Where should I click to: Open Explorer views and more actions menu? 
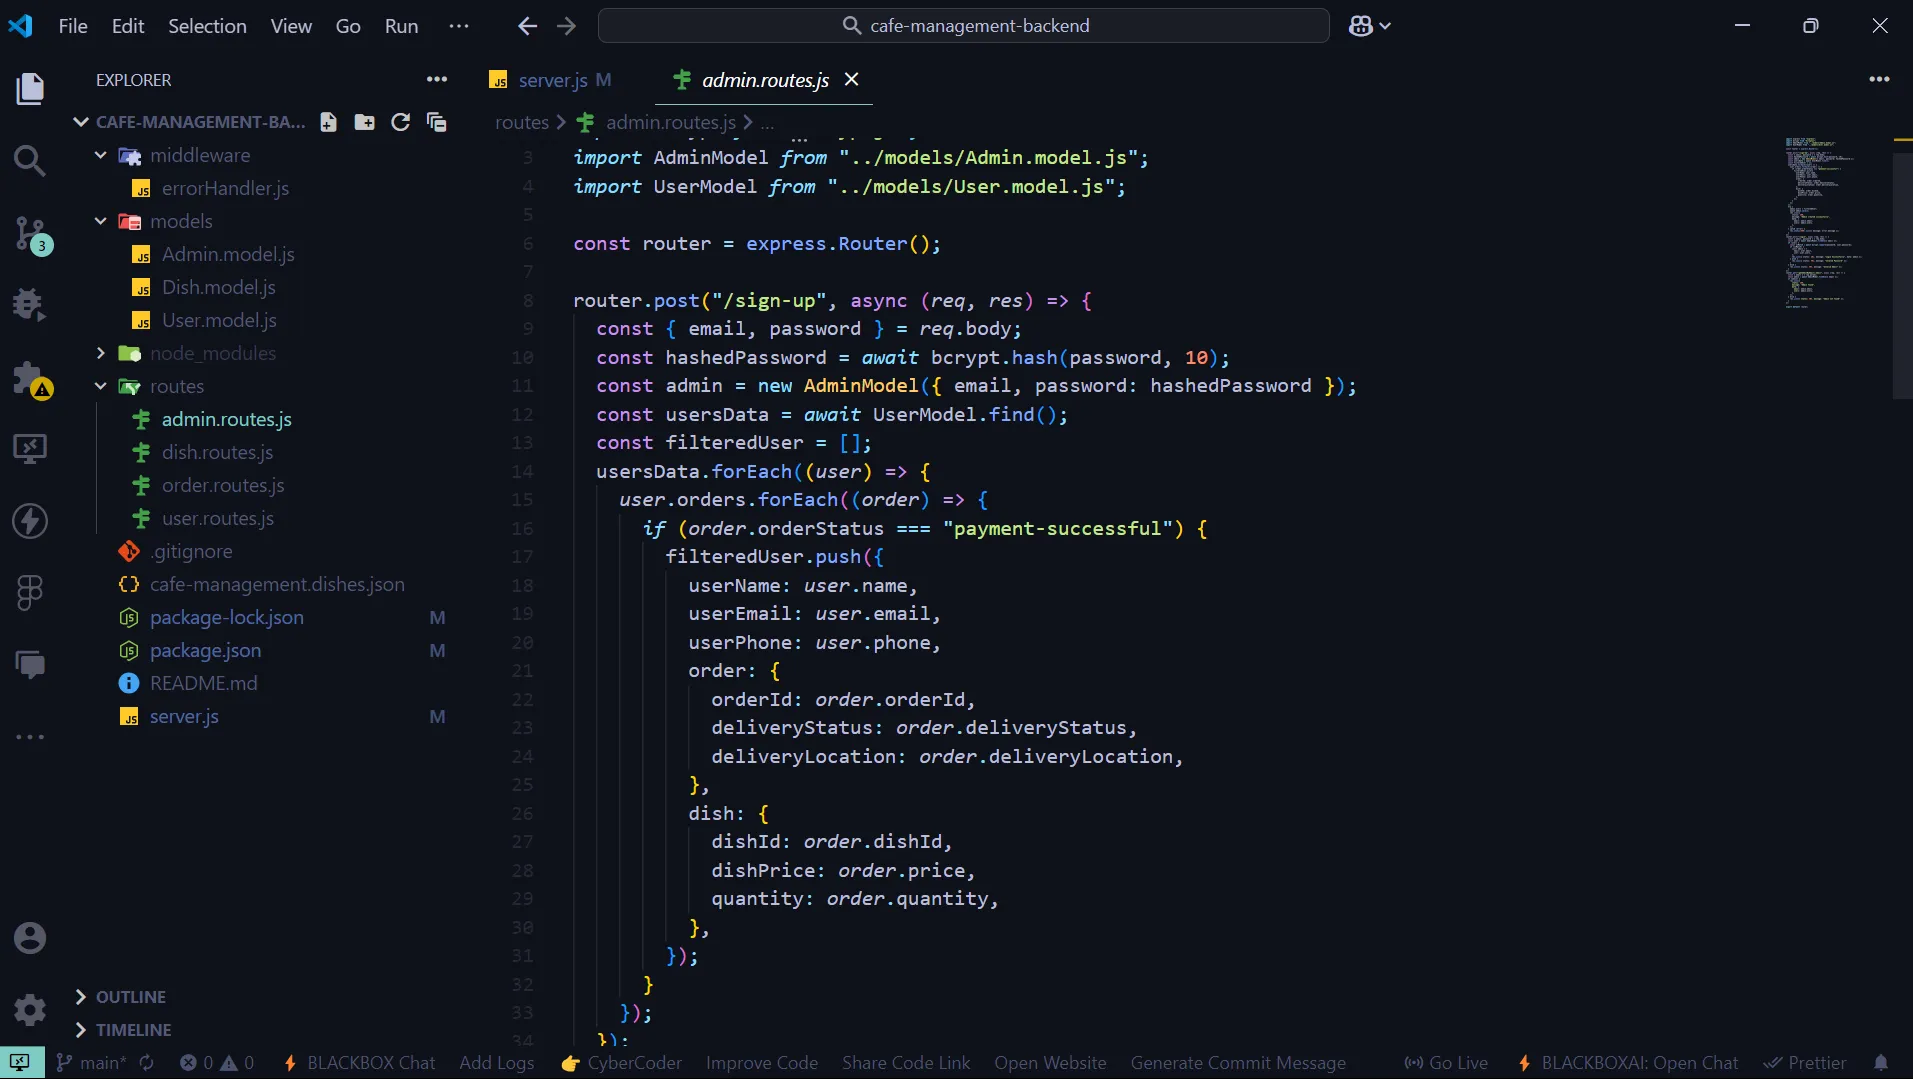[437, 79]
